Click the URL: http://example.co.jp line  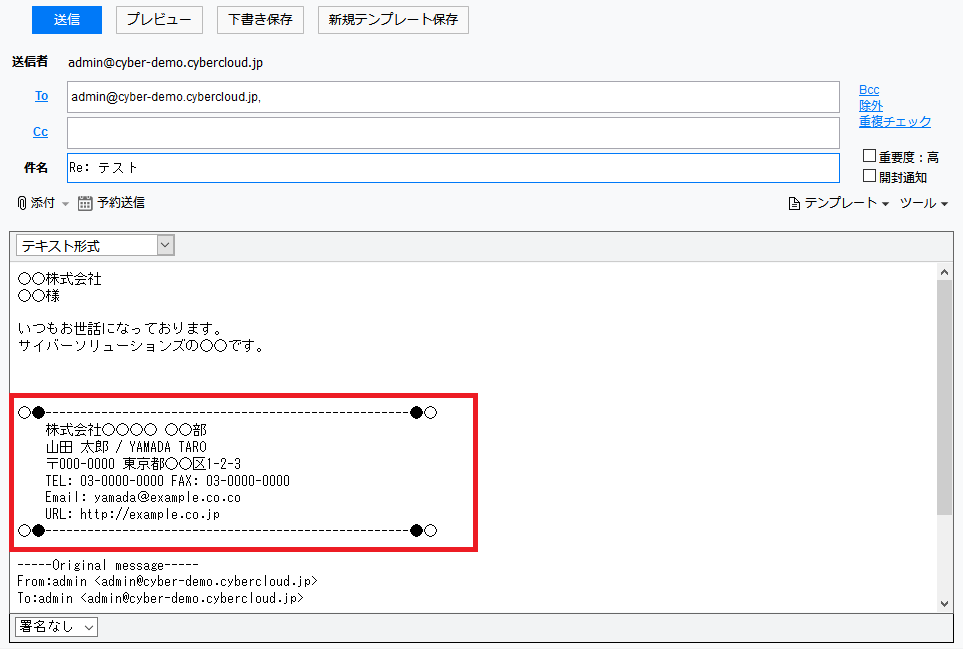pos(132,514)
